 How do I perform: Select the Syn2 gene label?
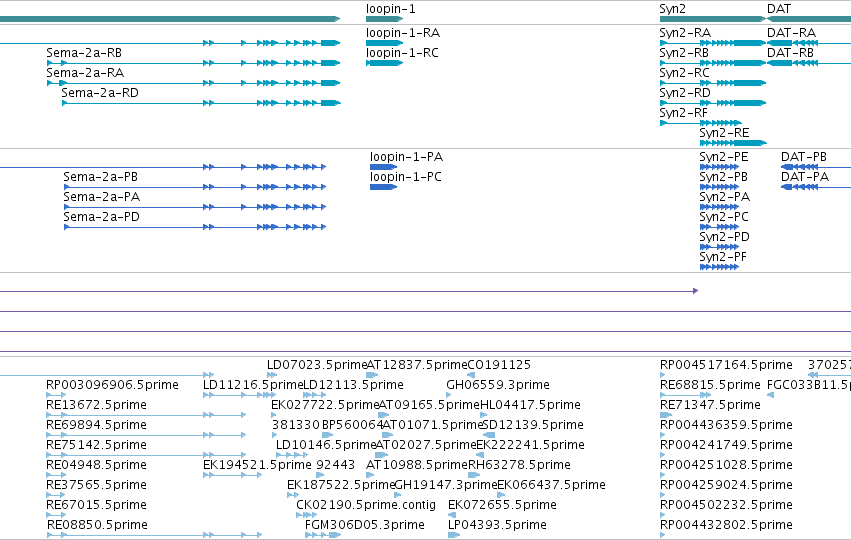[672, 9]
